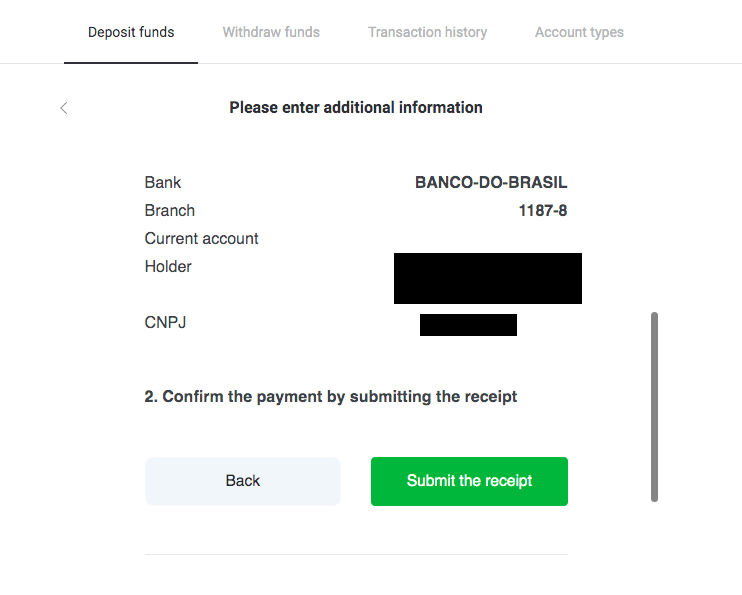742x595 pixels.
Task: Click the Branch field label
Action: click(170, 211)
